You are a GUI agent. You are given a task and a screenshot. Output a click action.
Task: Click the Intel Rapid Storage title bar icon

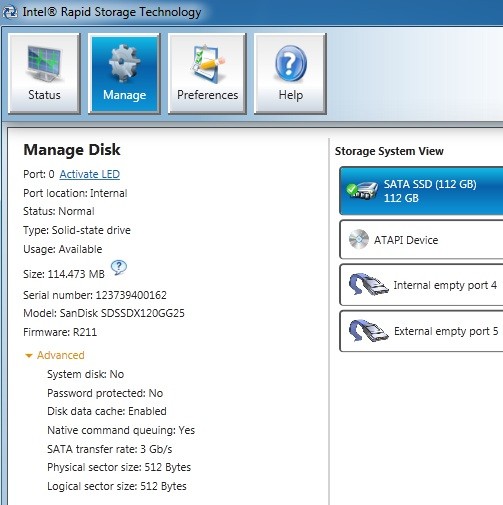point(10,12)
